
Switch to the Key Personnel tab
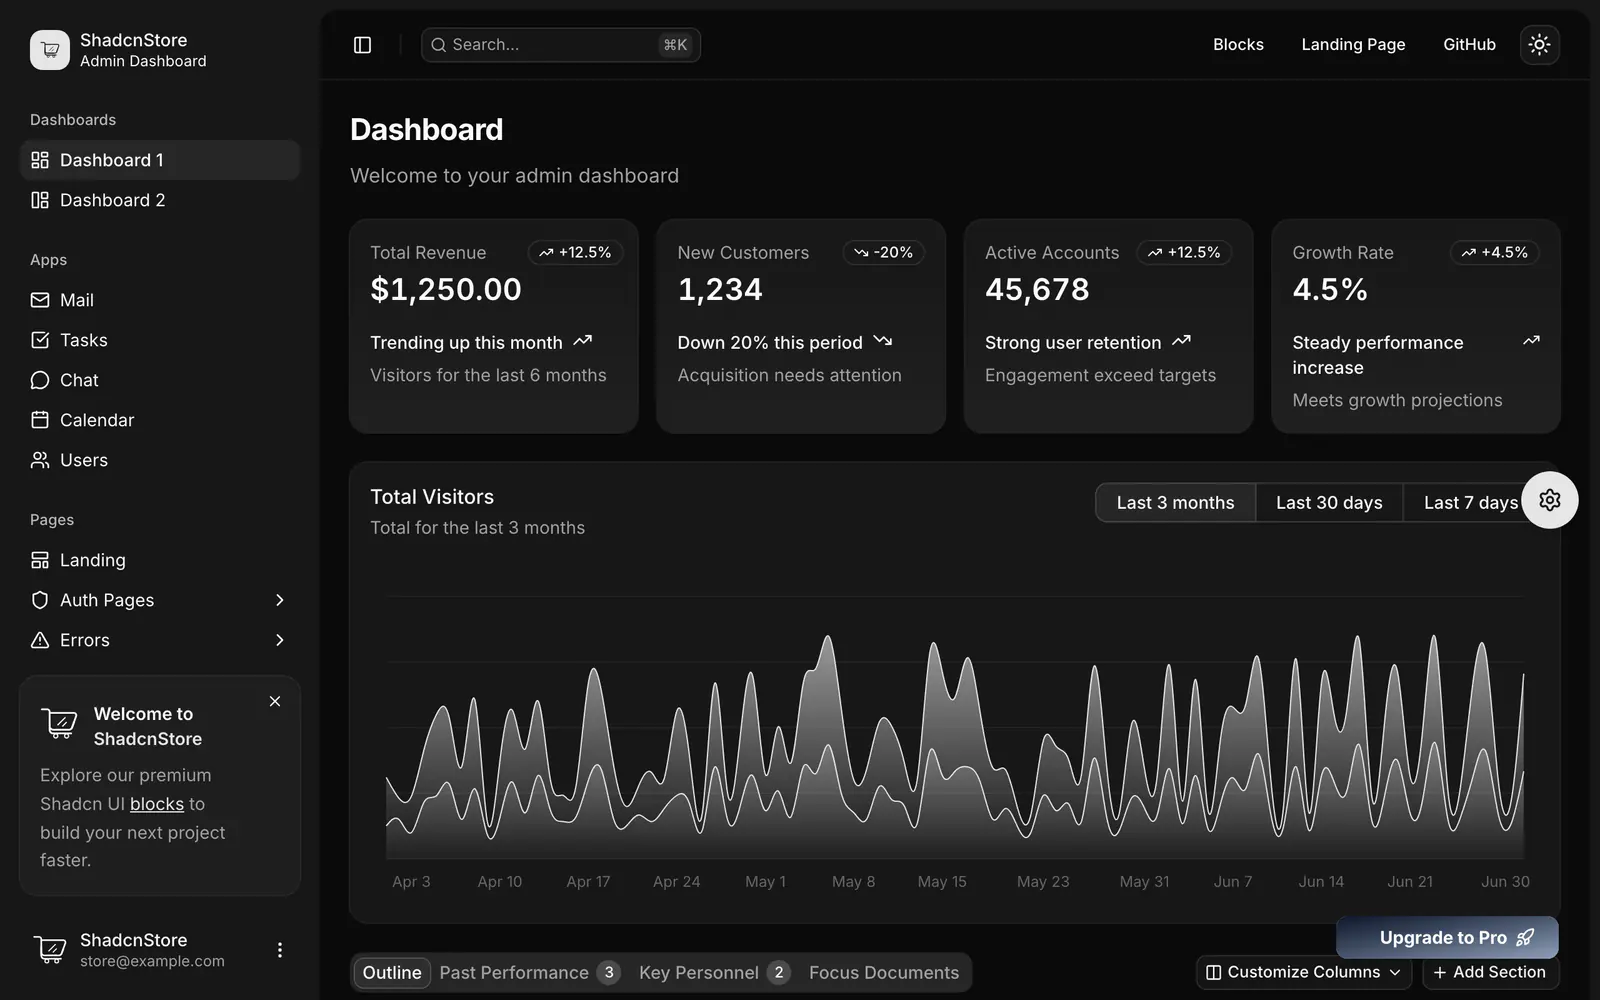(714, 973)
